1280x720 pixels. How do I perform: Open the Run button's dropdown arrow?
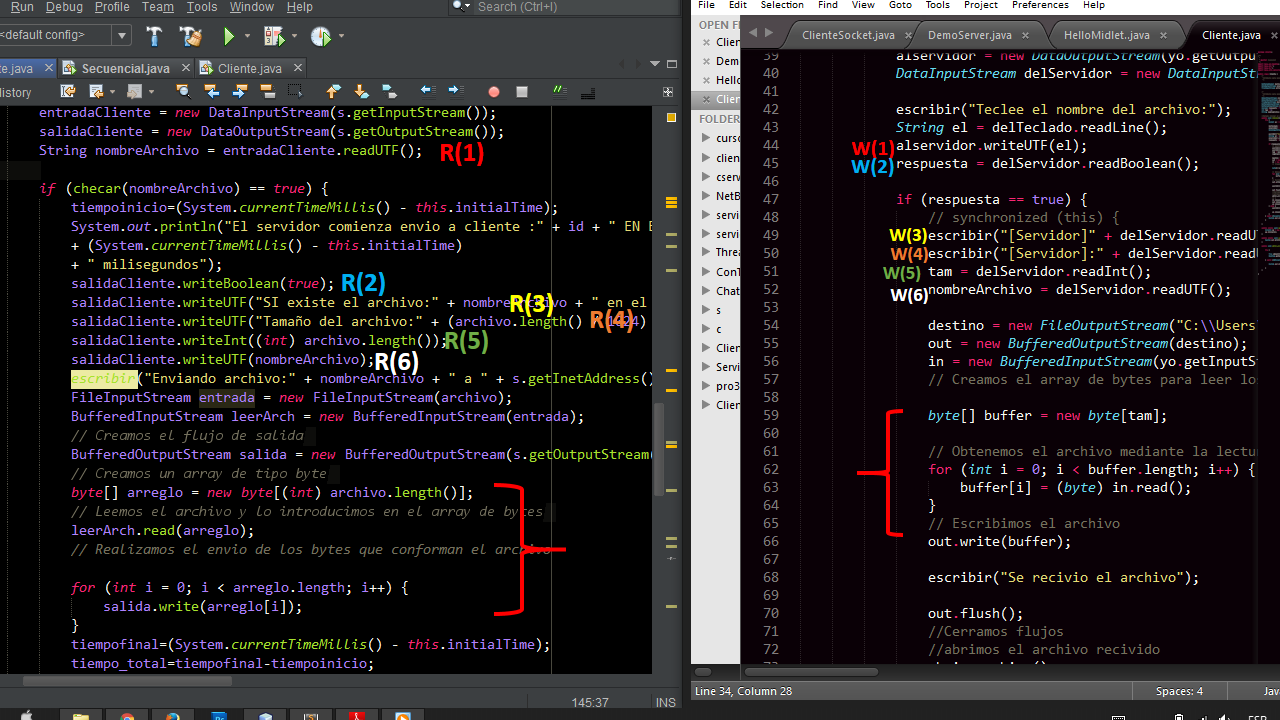(x=248, y=37)
